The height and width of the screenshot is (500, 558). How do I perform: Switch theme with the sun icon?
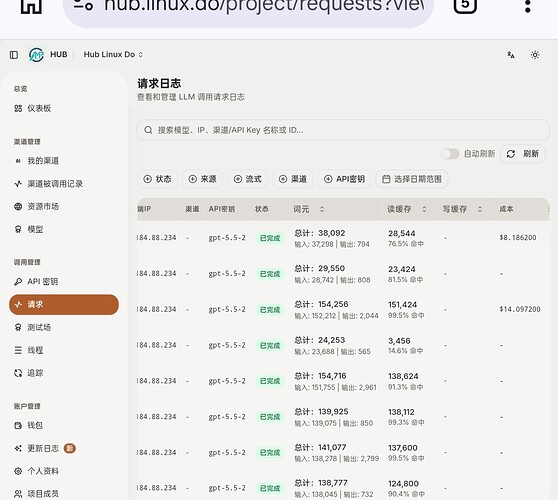point(535,55)
